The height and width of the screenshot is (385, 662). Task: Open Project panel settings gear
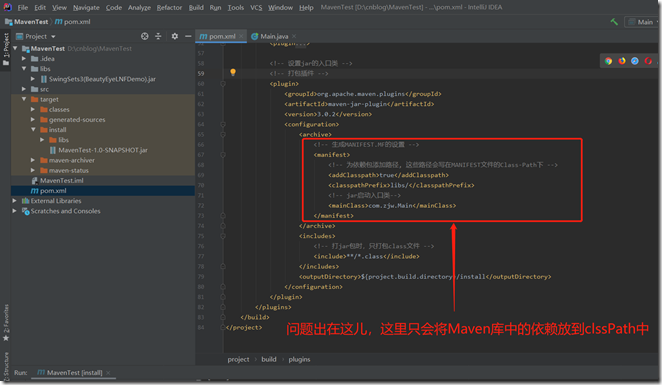(x=175, y=36)
